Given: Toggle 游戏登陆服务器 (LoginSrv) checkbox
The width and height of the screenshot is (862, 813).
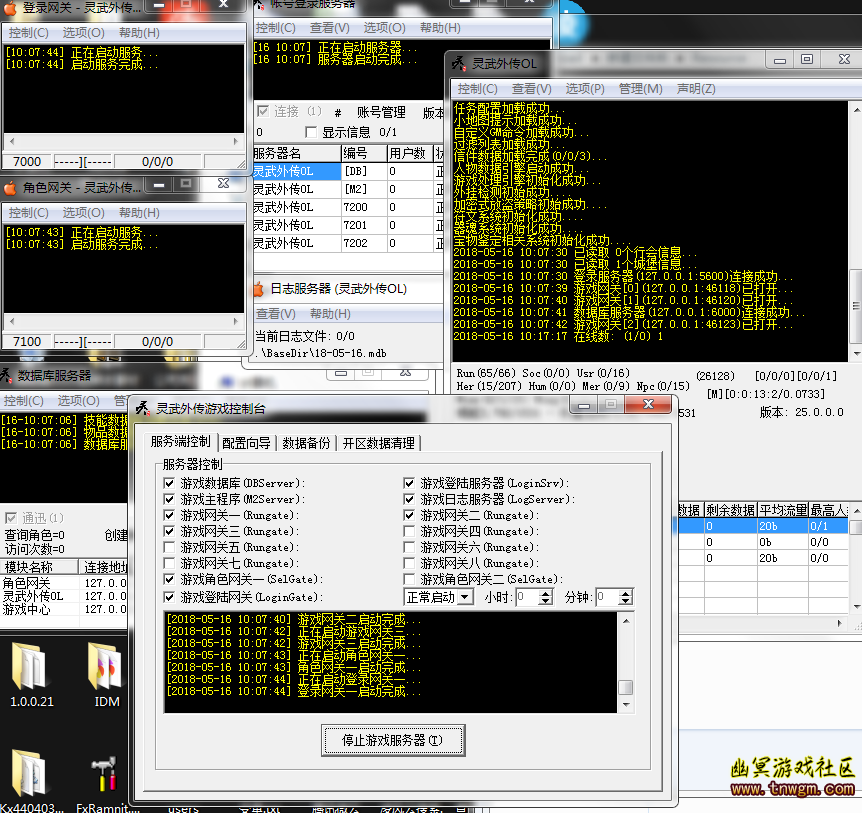Looking at the screenshot, I should point(409,483).
